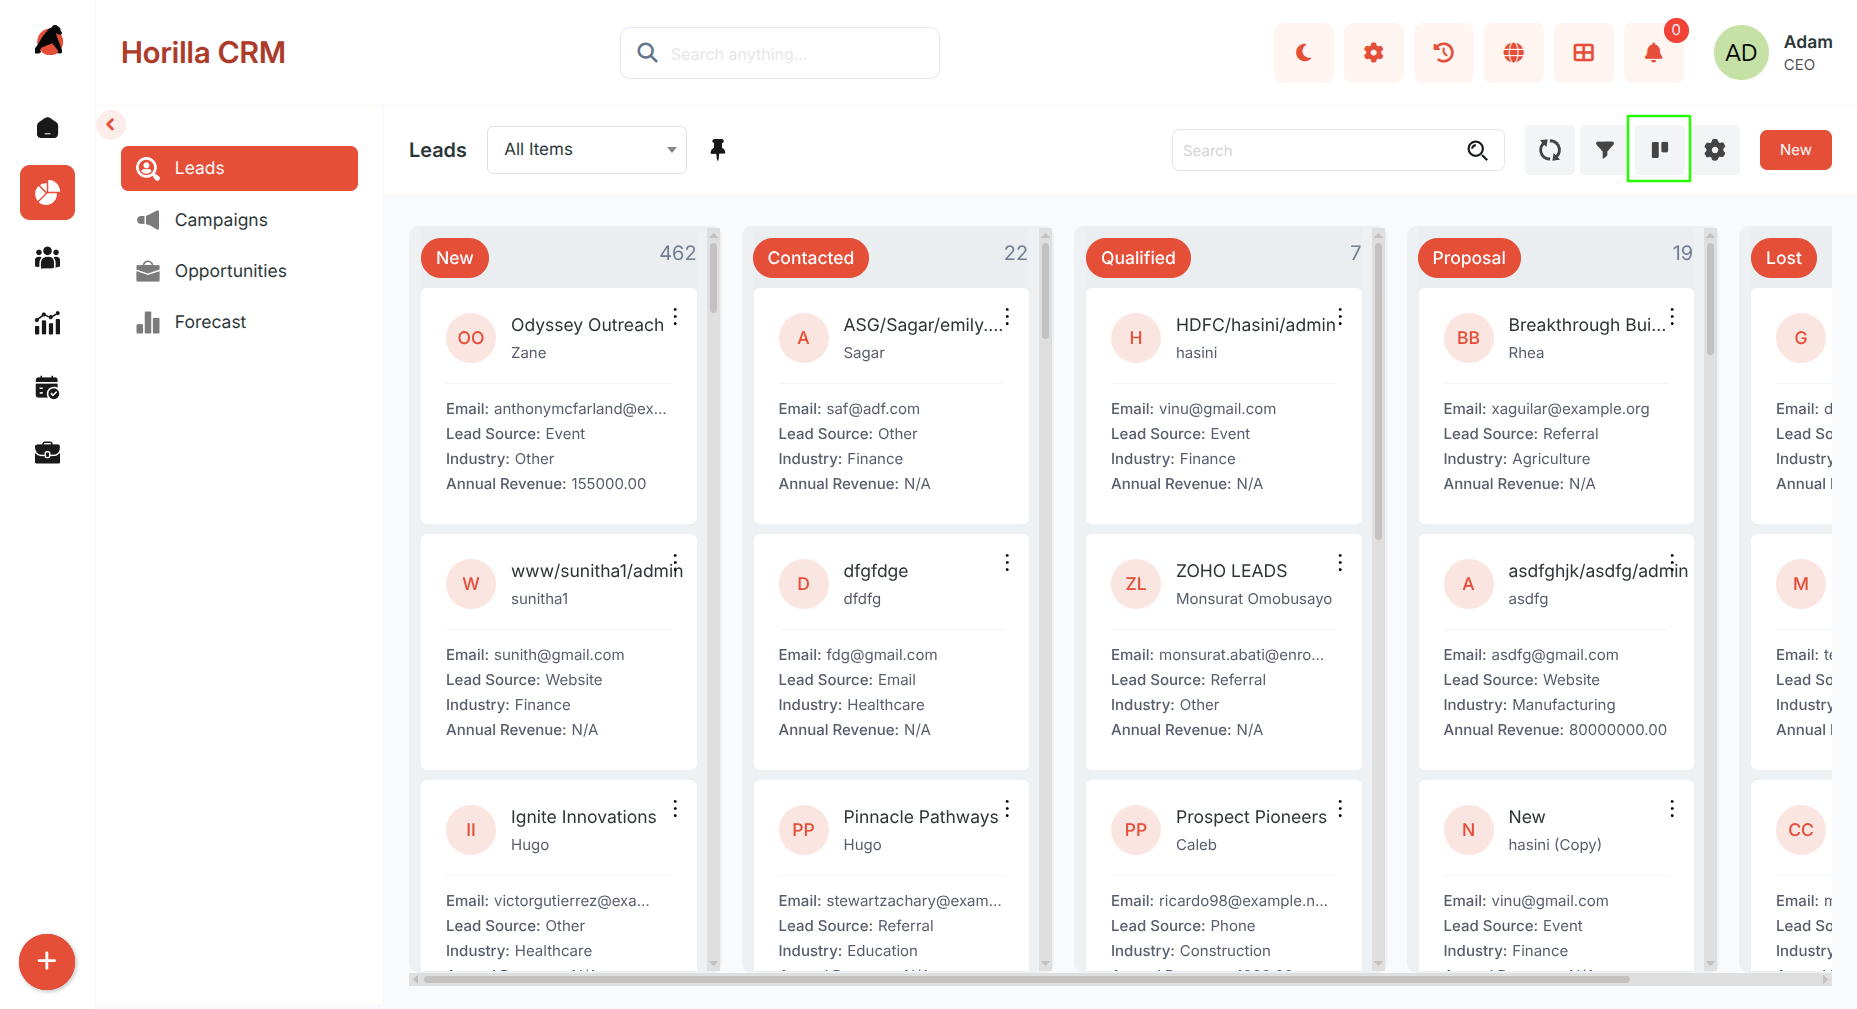Open the grid apps icon in header
Image resolution: width=1857 pixels, height=1009 pixels.
click(1583, 53)
